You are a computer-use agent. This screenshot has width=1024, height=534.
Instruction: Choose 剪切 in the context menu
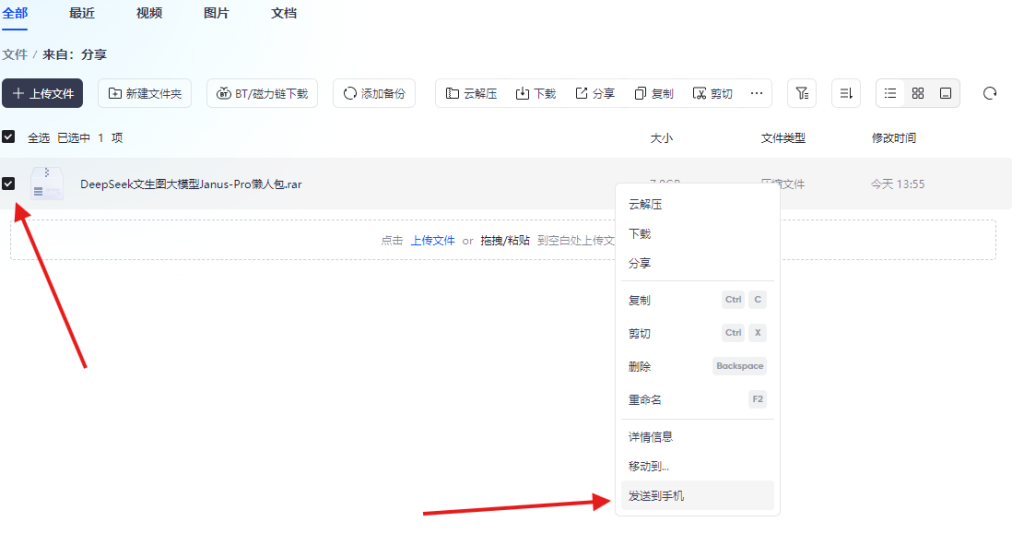(x=697, y=334)
